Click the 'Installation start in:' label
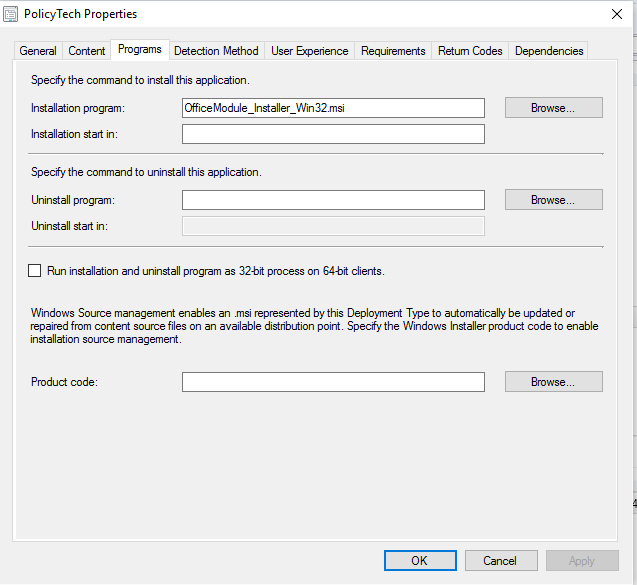The image size is (637, 585). (x=74, y=134)
